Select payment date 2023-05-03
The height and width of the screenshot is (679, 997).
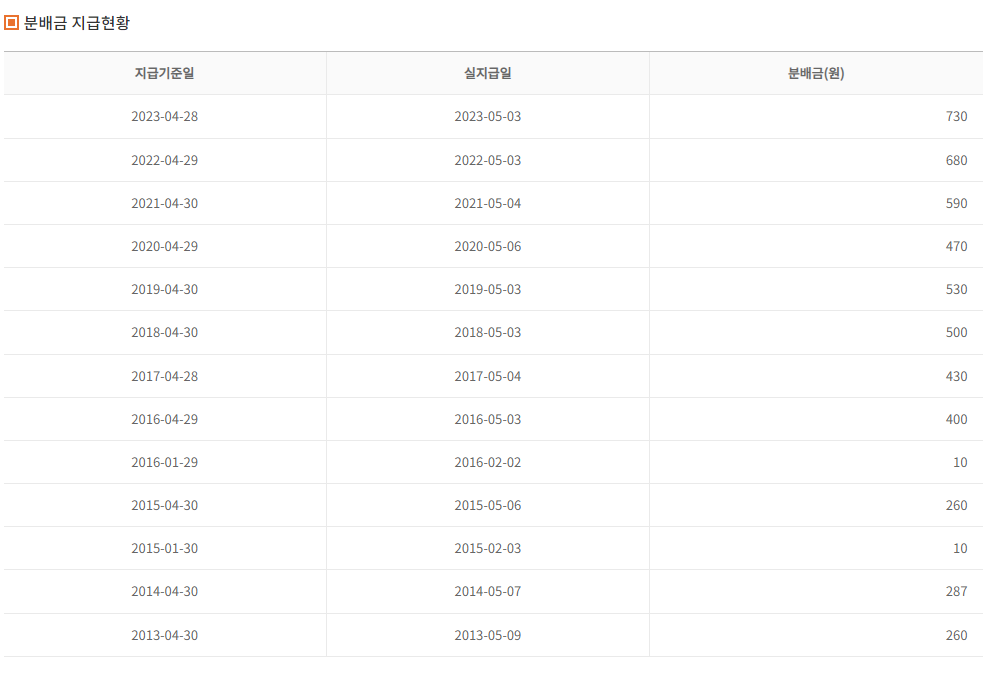tap(488, 116)
